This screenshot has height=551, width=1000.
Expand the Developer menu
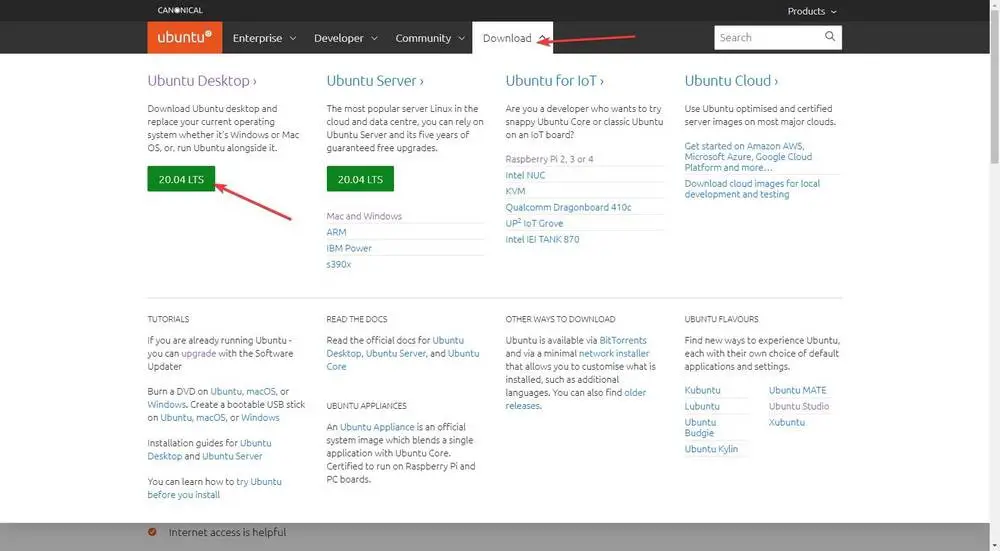pos(346,38)
